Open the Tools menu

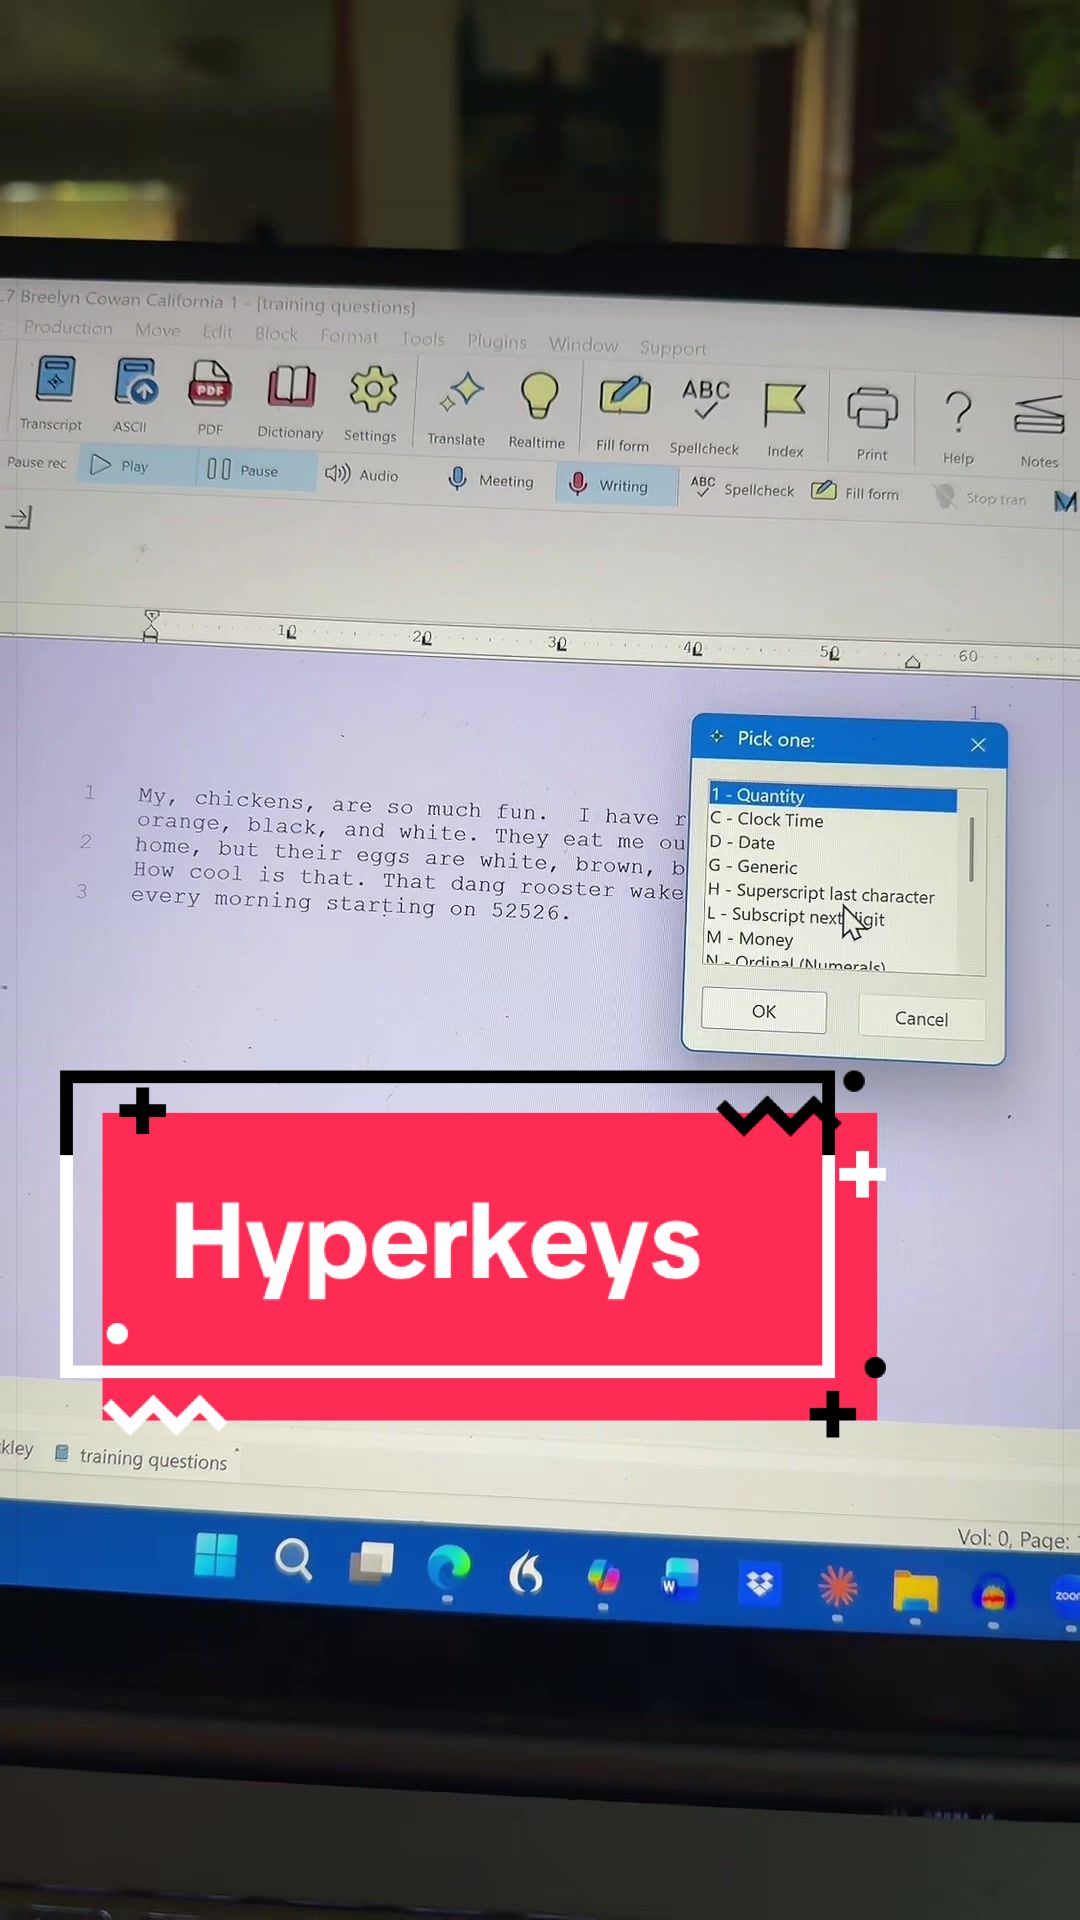(x=422, y=339)
